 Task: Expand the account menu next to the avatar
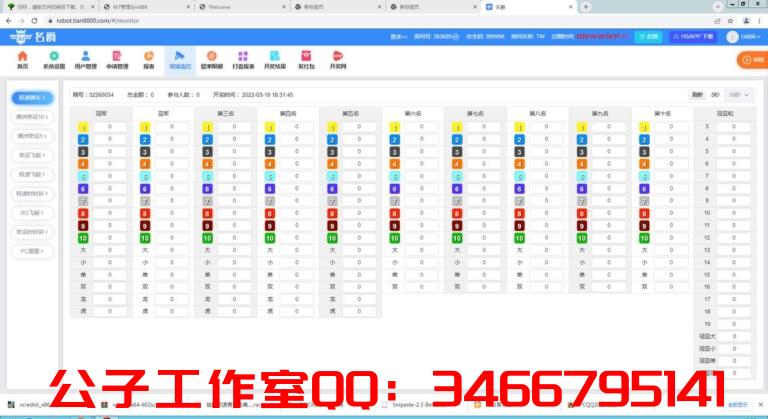(750, 37)
